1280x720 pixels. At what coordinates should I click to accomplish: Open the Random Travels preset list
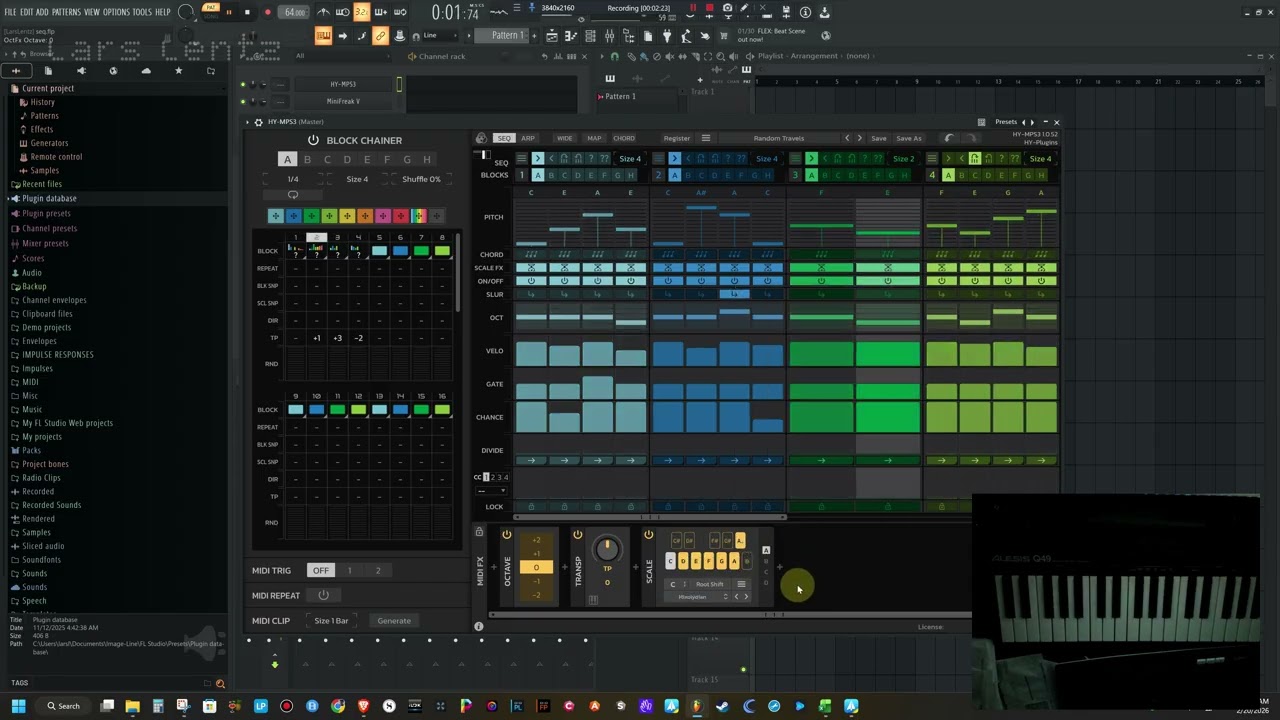(779, 138)
